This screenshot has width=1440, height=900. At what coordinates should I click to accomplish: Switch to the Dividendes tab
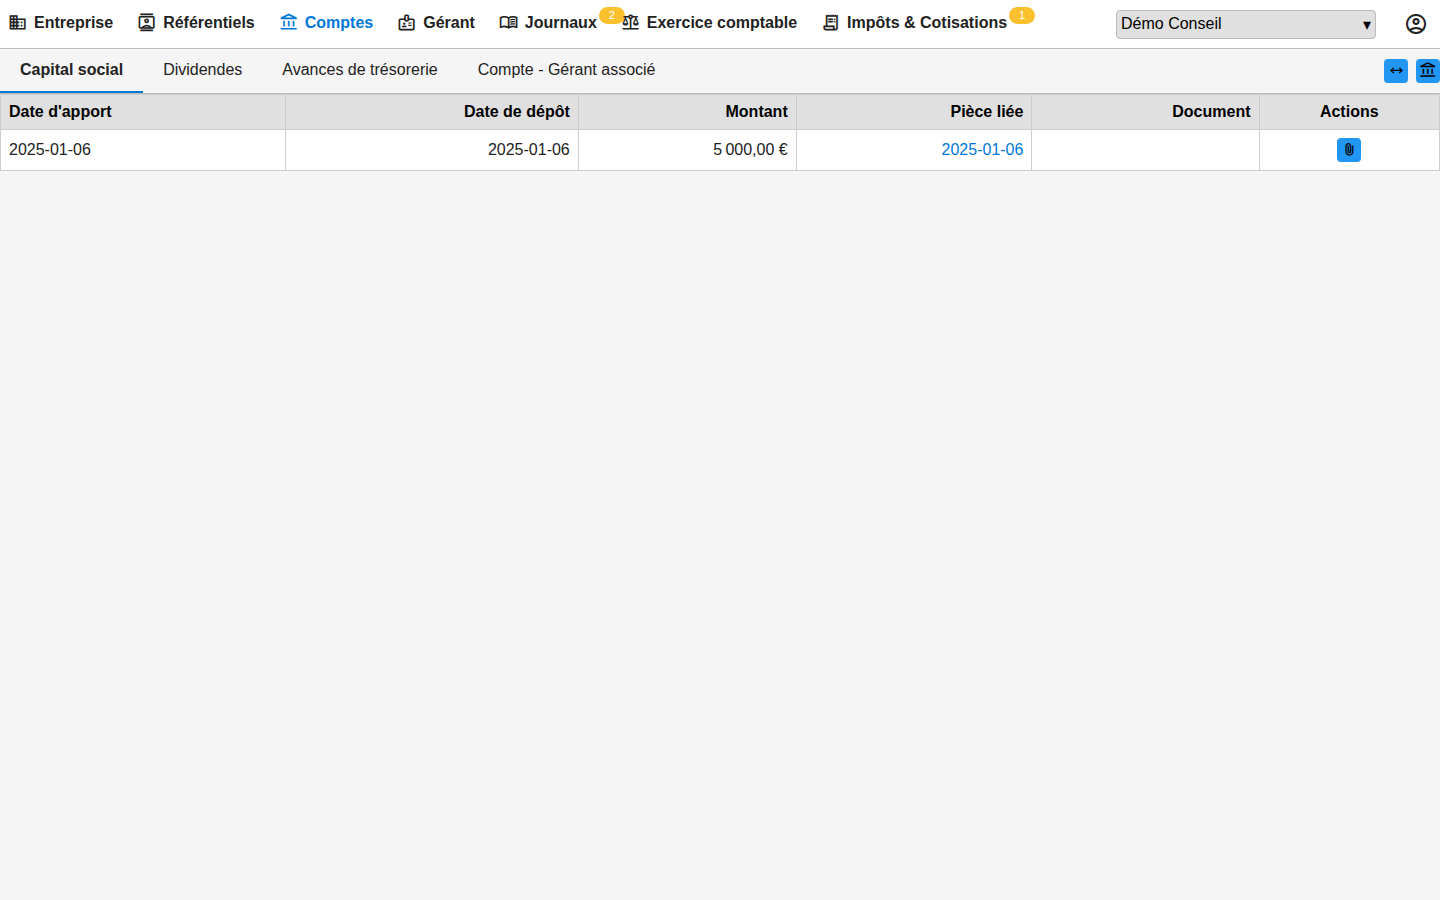pyautogui.click(x=203, y=70)
